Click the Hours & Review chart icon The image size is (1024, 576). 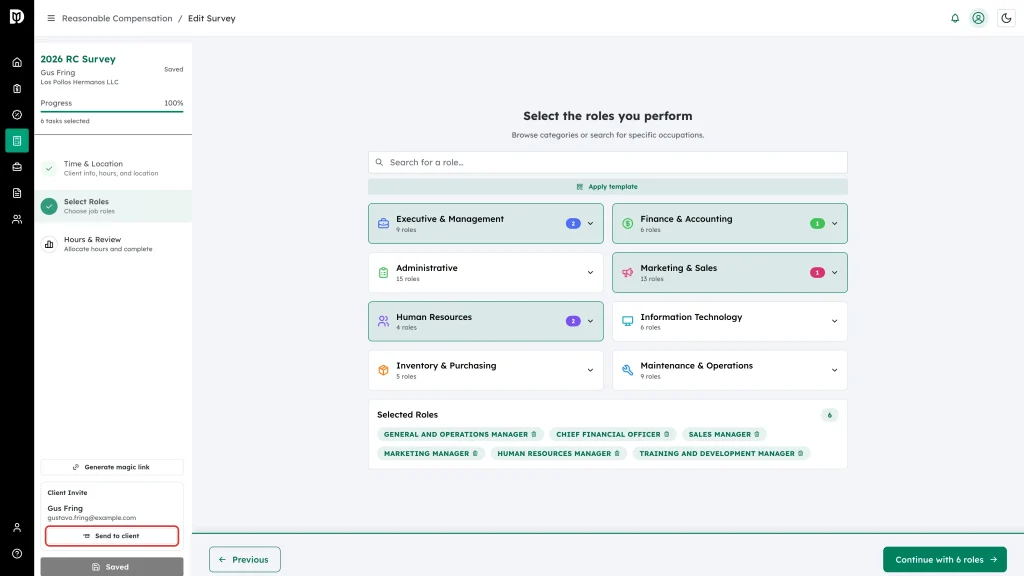(49, 244)
